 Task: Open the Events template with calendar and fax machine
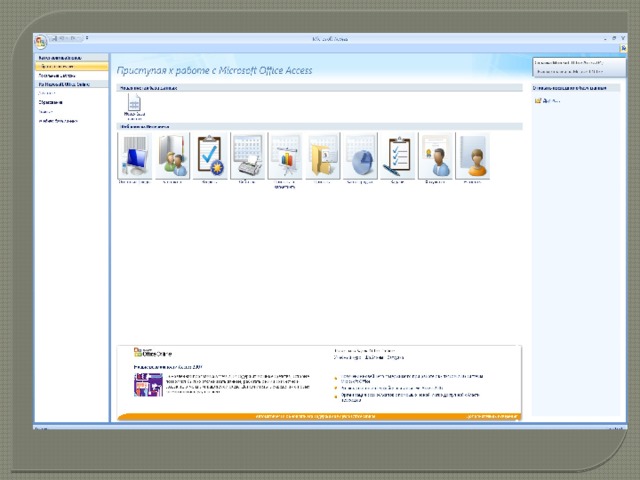247,156
